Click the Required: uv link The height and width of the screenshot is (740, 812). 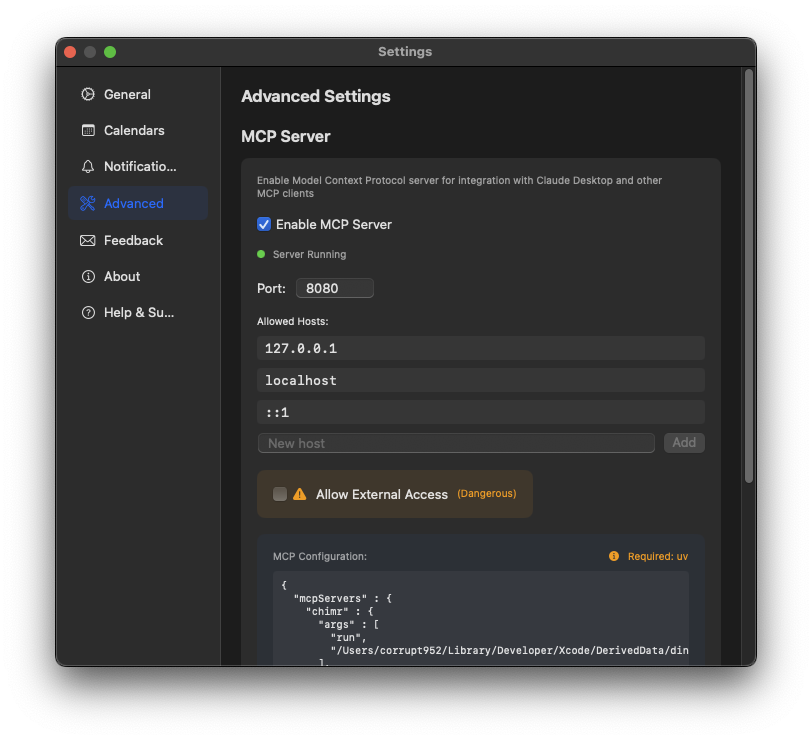click(657, 555)
